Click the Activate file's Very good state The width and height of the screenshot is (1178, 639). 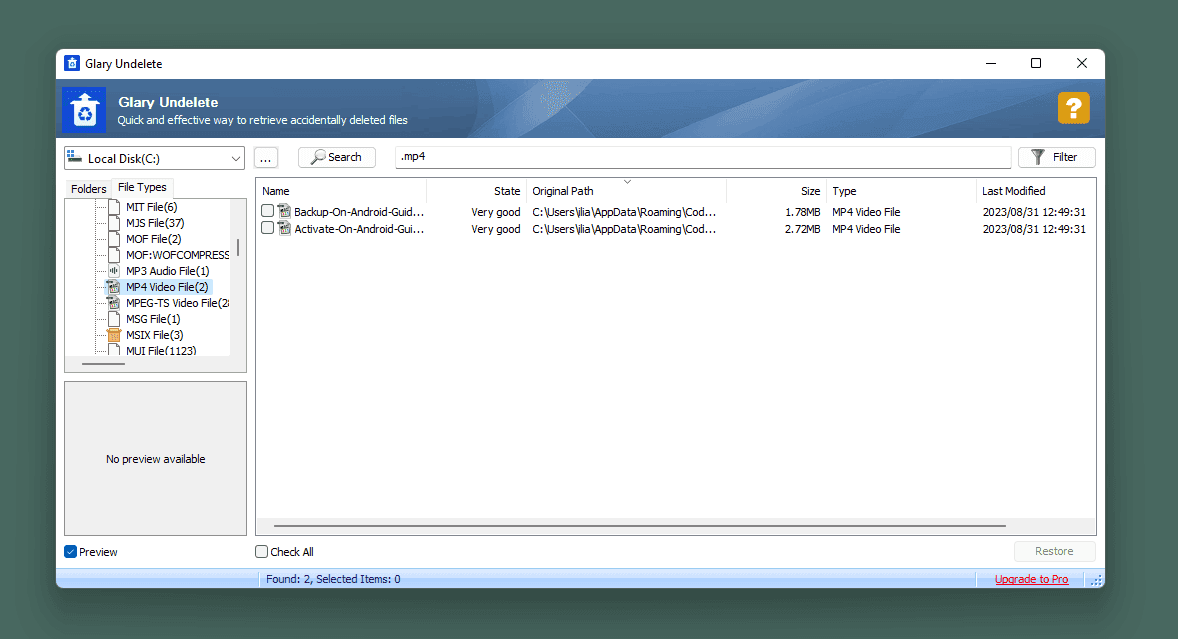[x=496, y=229]
